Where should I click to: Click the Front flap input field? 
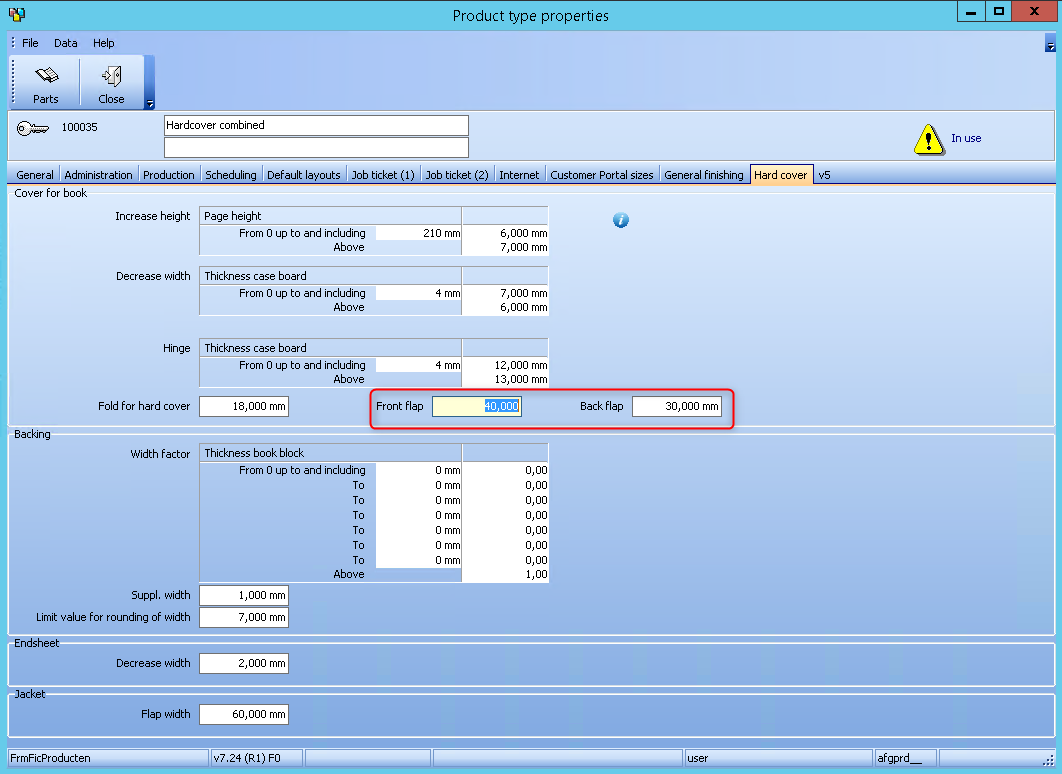[477, 406]
